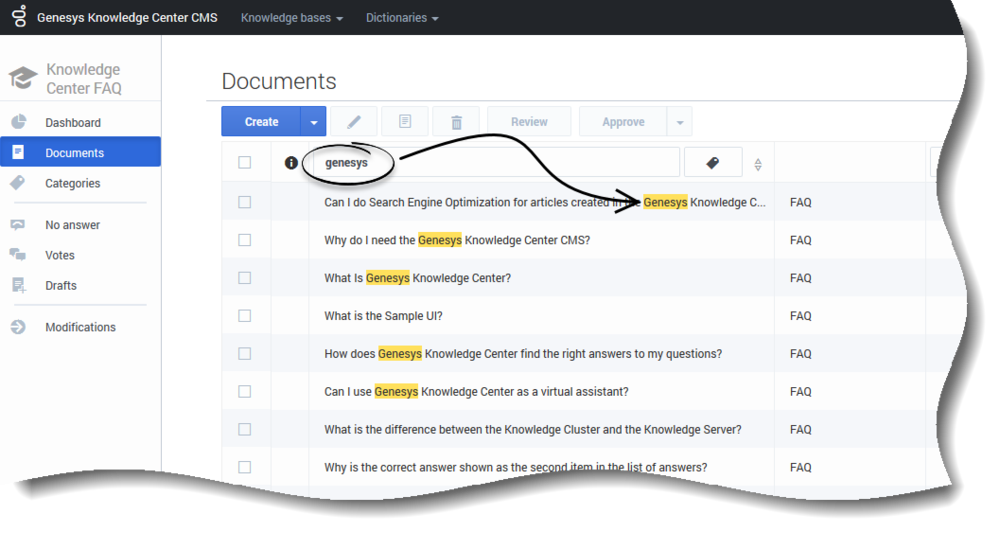
Task: Click the Genesys logo icon in header
Action: point(20,17)
